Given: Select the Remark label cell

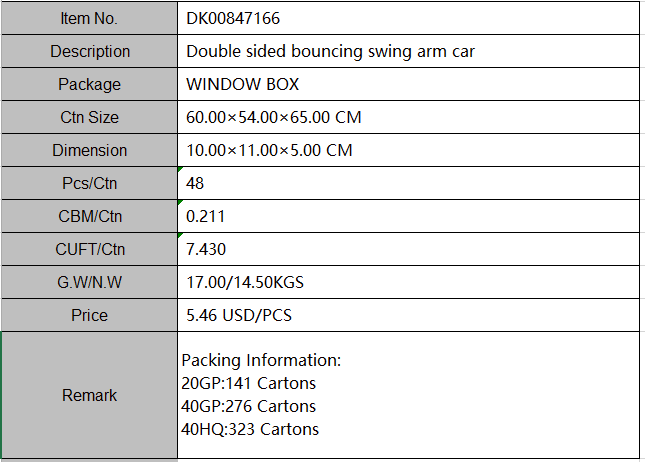Looking at the screenshot, I should pos(89,395).
